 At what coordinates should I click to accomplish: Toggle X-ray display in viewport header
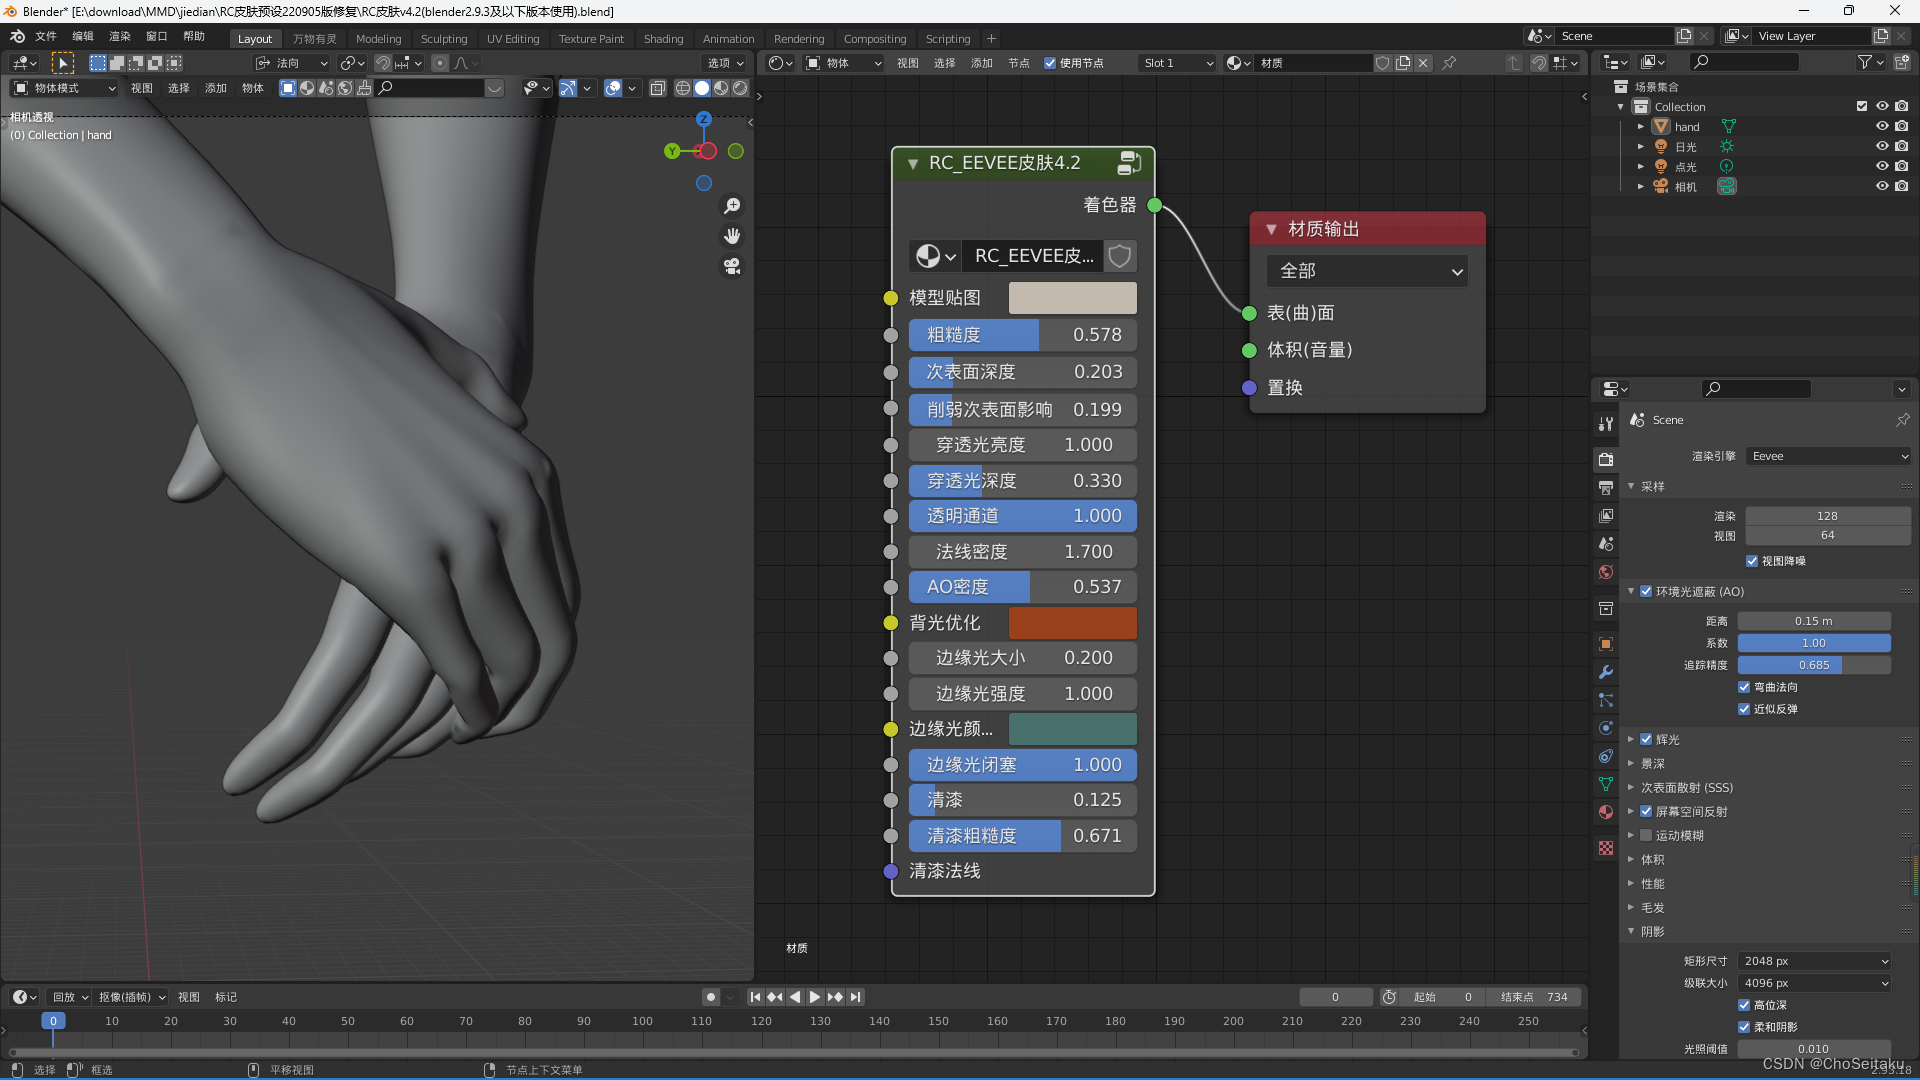click(x=657, y=88)
